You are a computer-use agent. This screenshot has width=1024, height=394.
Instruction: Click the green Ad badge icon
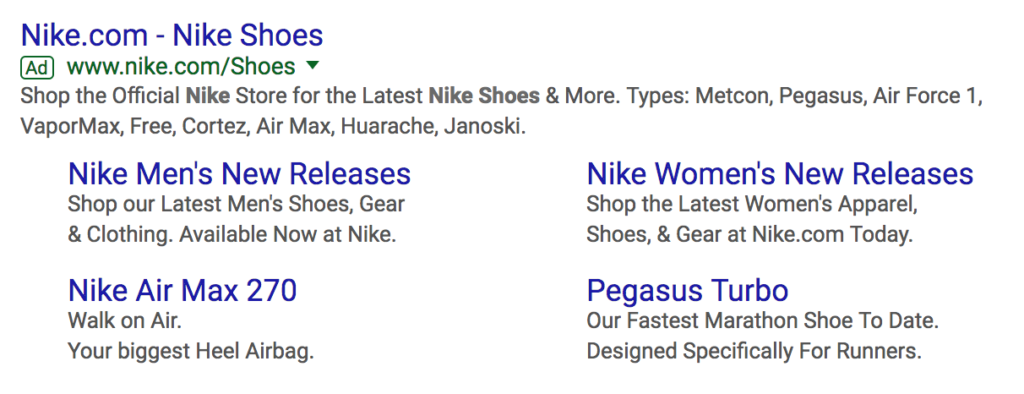click(37, 67)
